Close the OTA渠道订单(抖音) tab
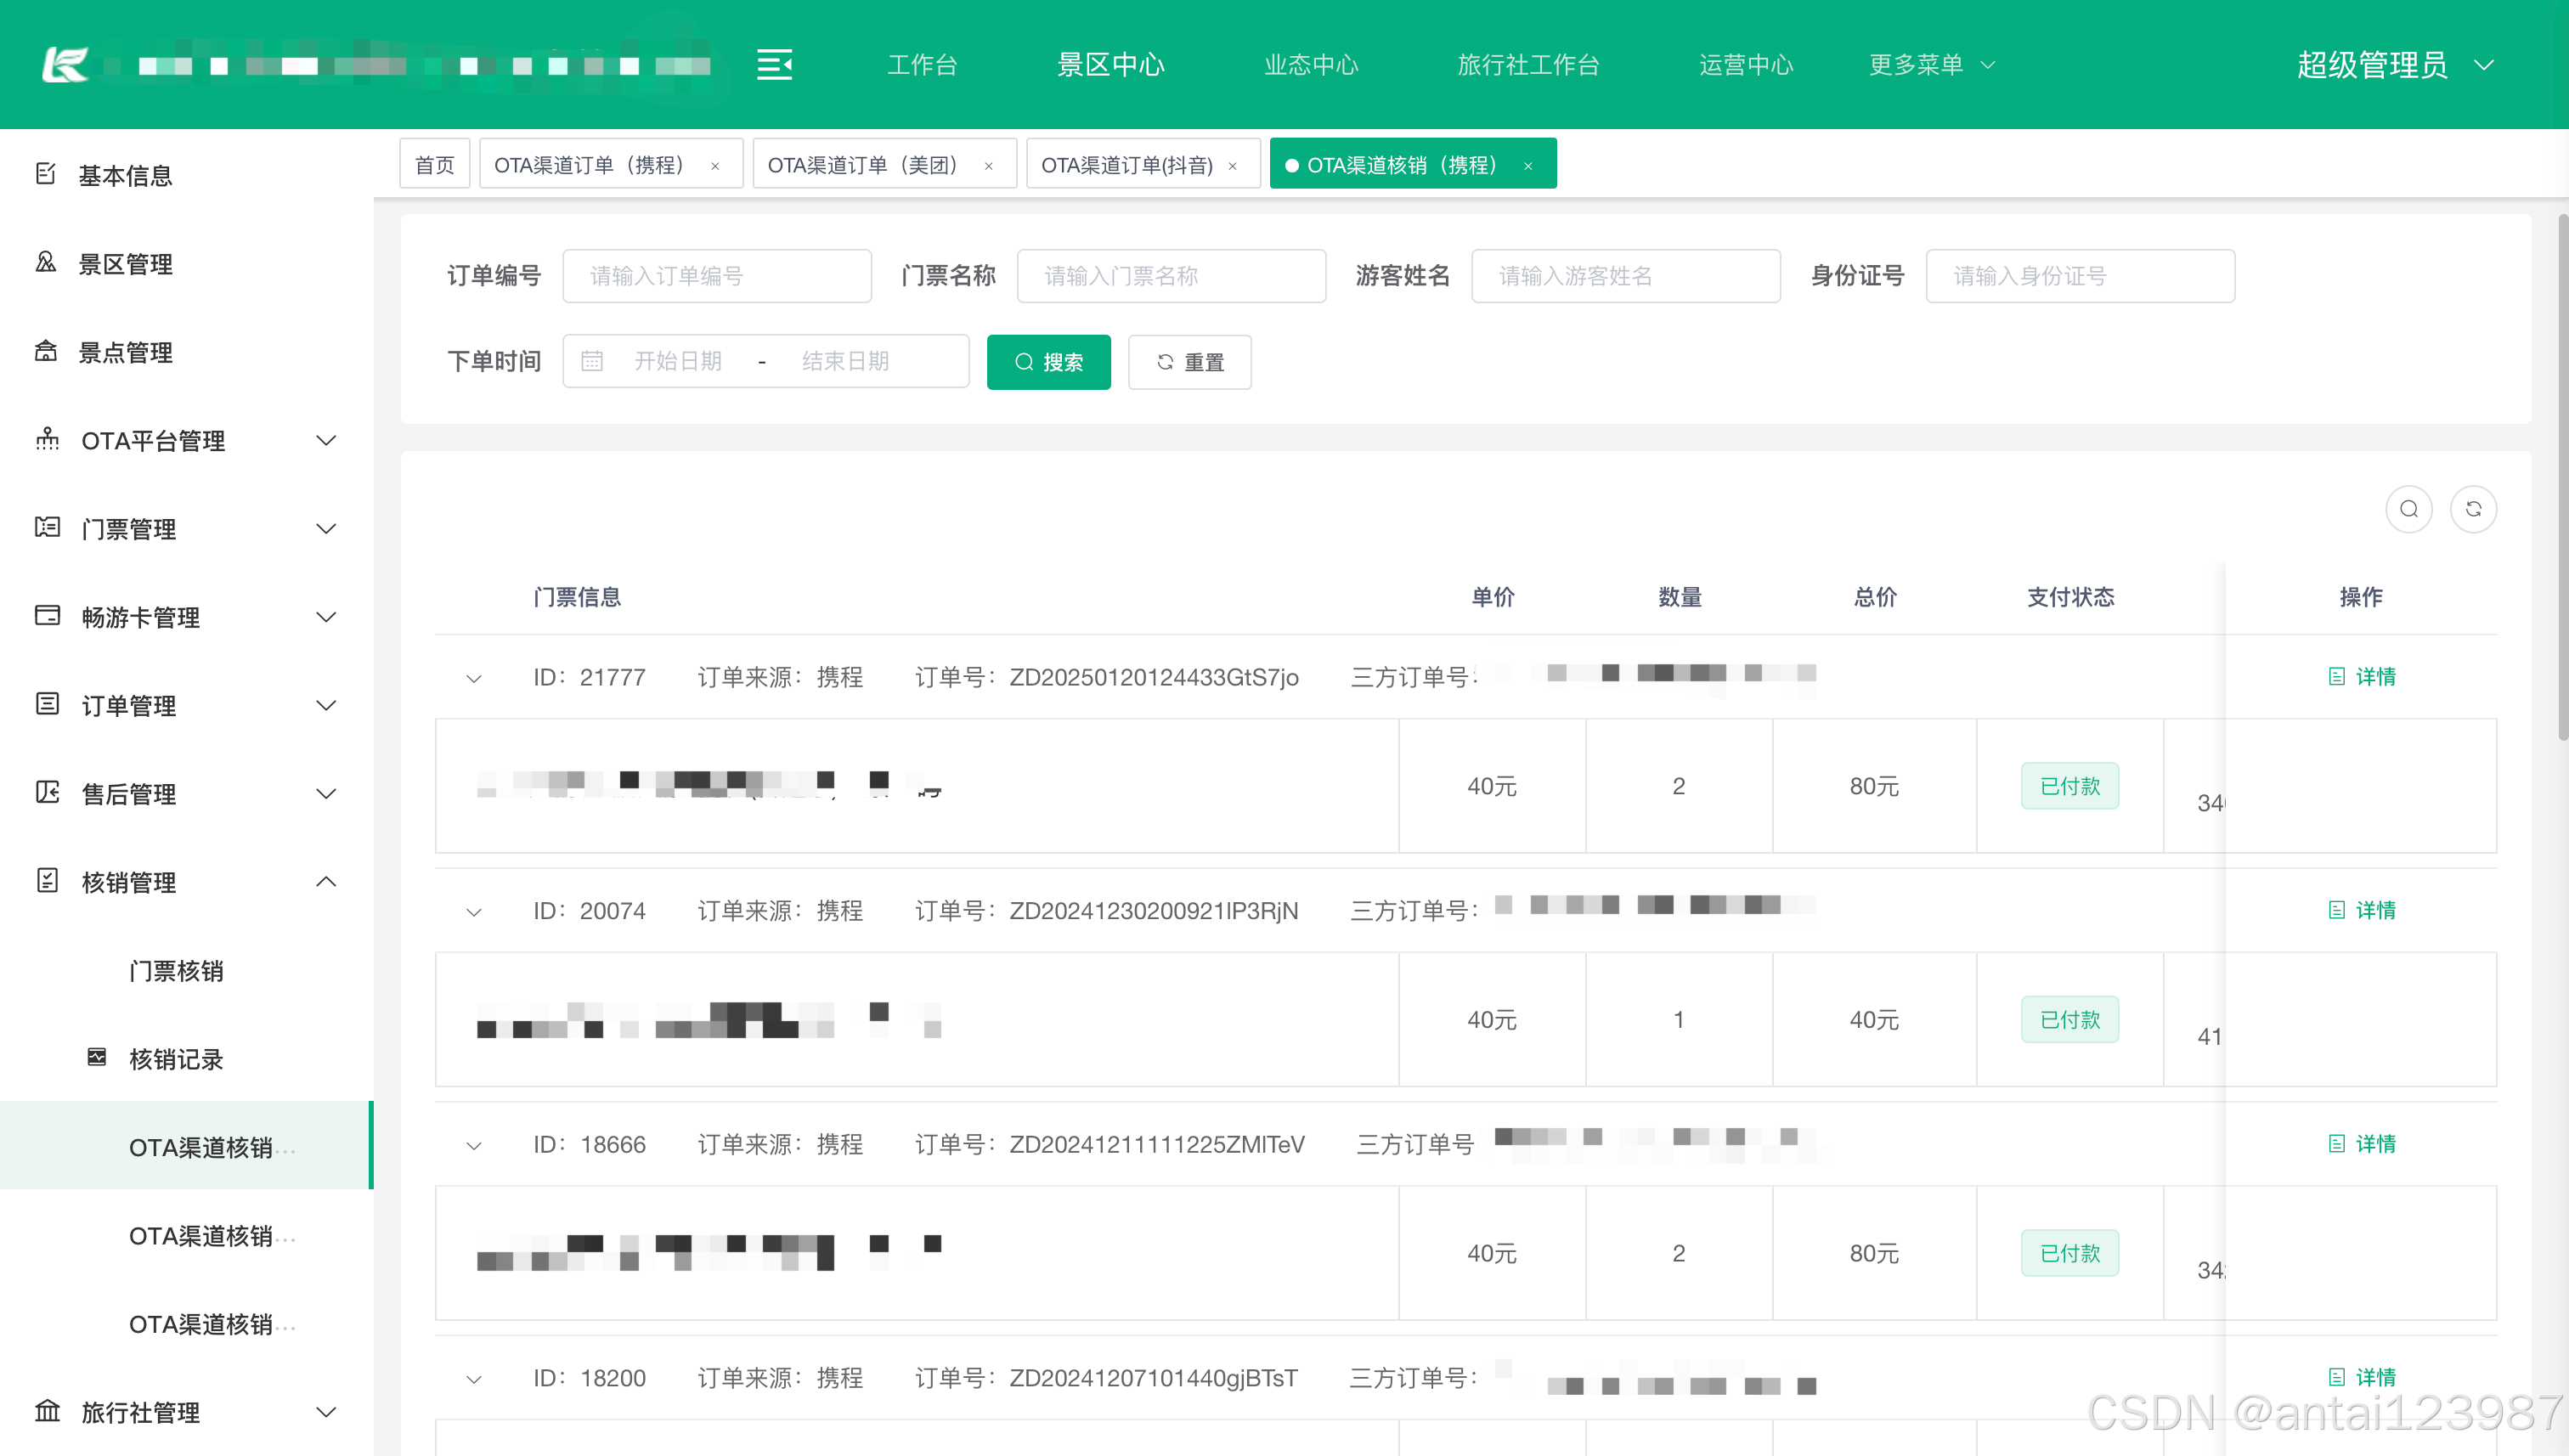 click(x=1233, y=166)
